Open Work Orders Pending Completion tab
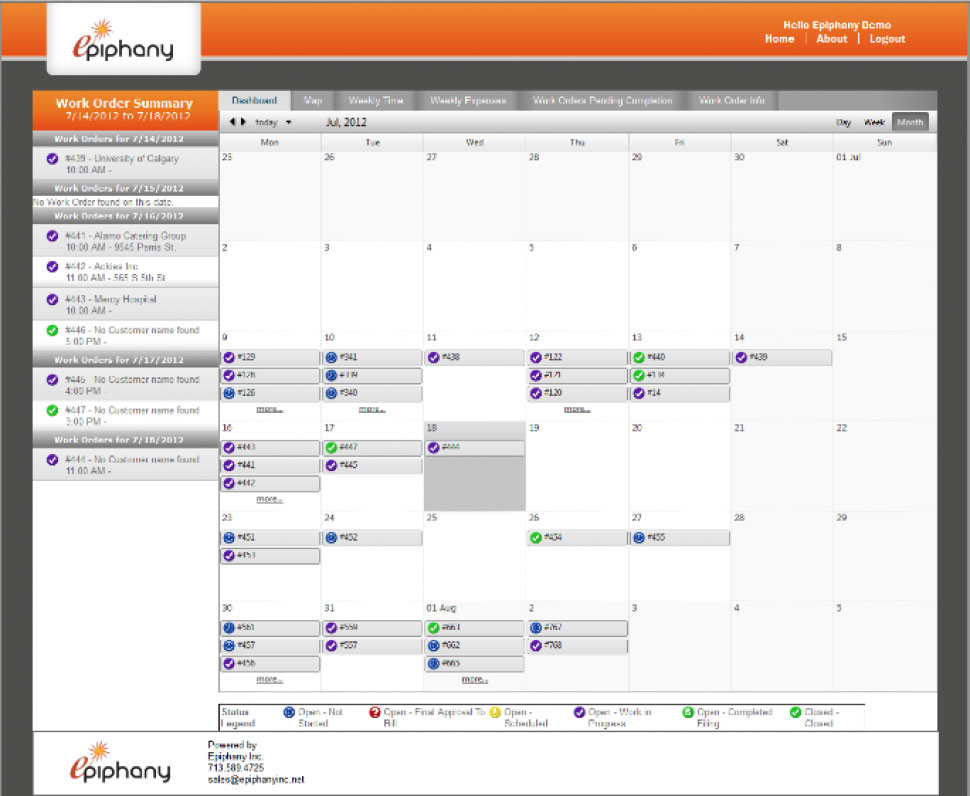The image size is (970, 796). point(603,100)
